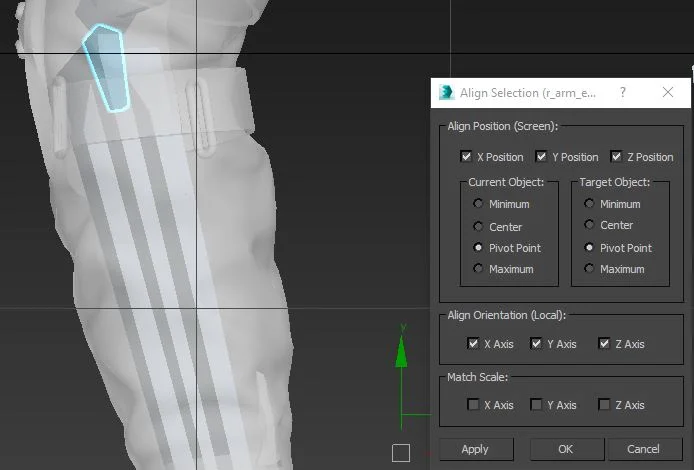Screen dimensions: 694x470
Task: Click the small square gizmo box in viewport
Action: (x=401, y=453)
